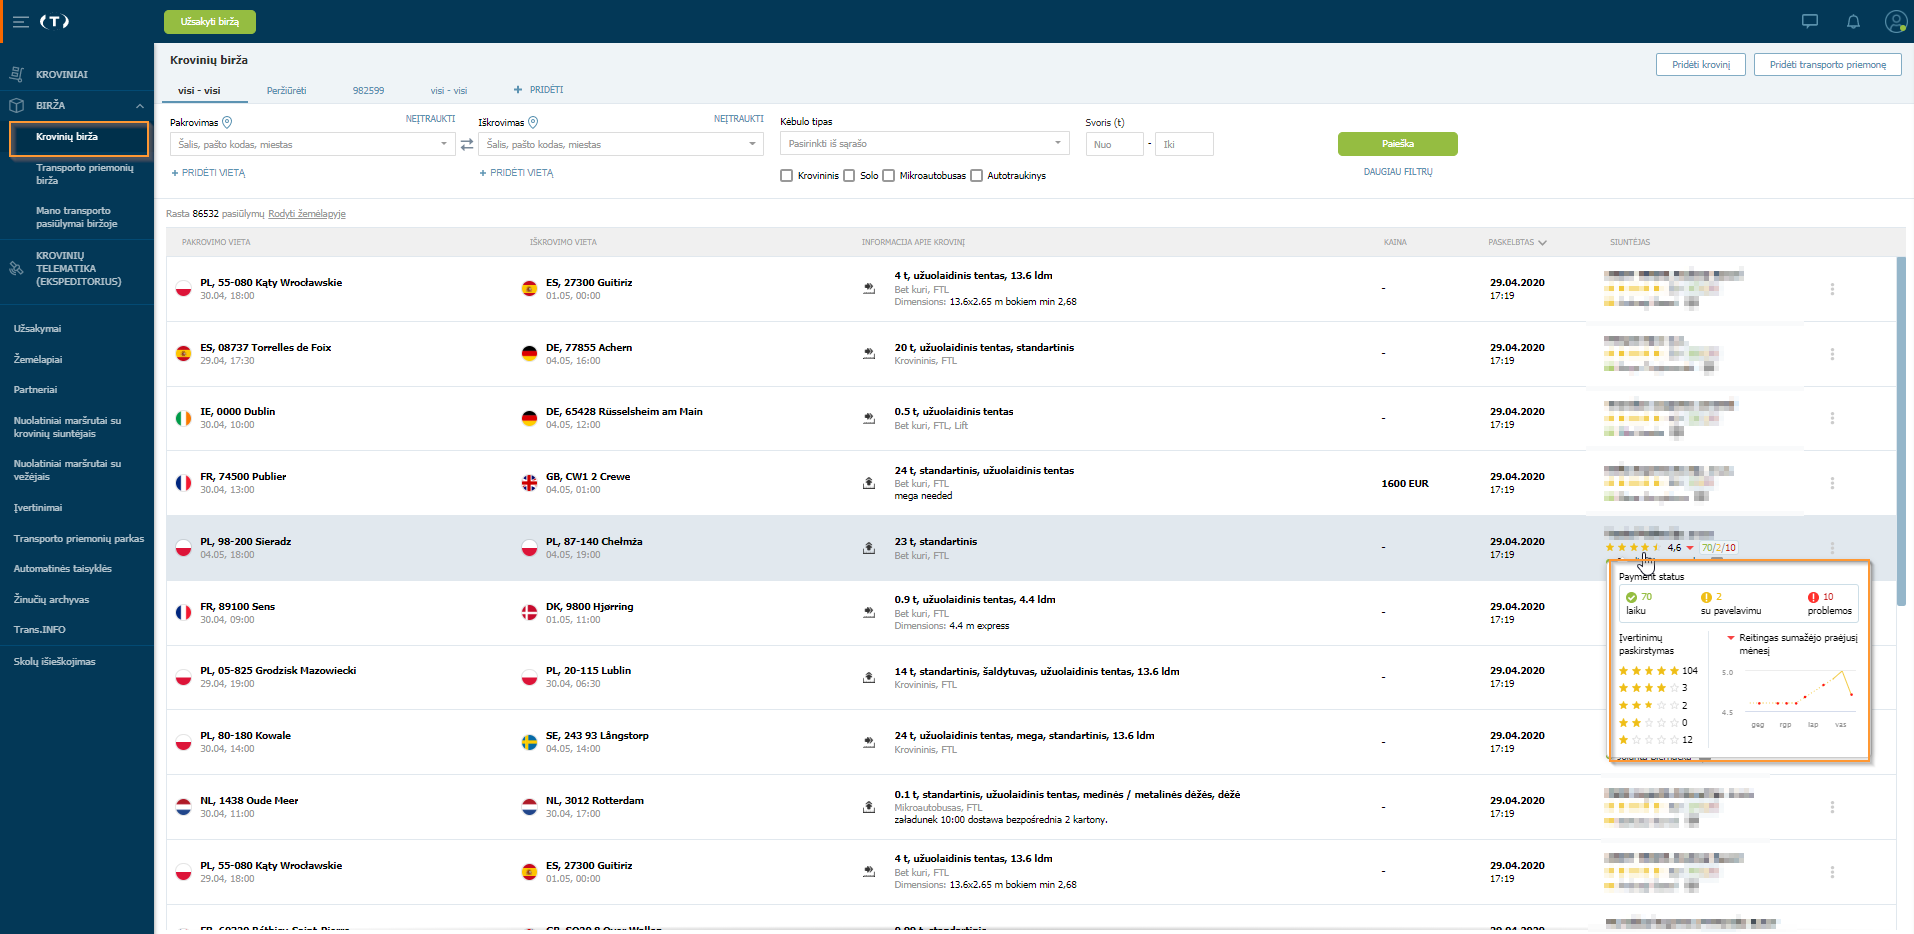Viewport: 1914px width, 934px height.
Task: Switch to the 982599 tab
Action: click(368, 90)
